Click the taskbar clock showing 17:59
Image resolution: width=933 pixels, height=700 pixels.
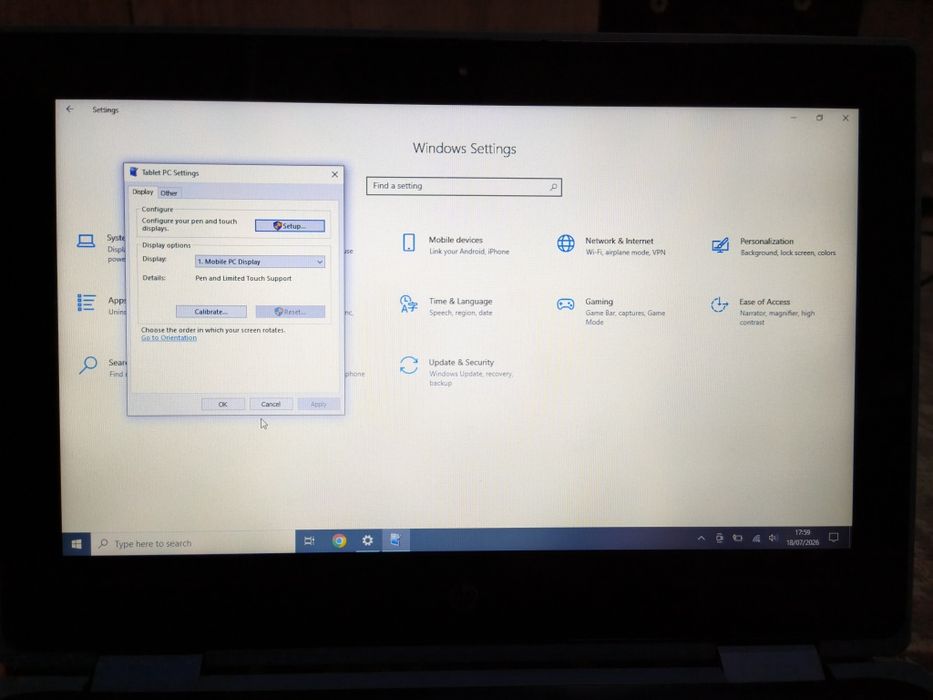pos(802,538)
